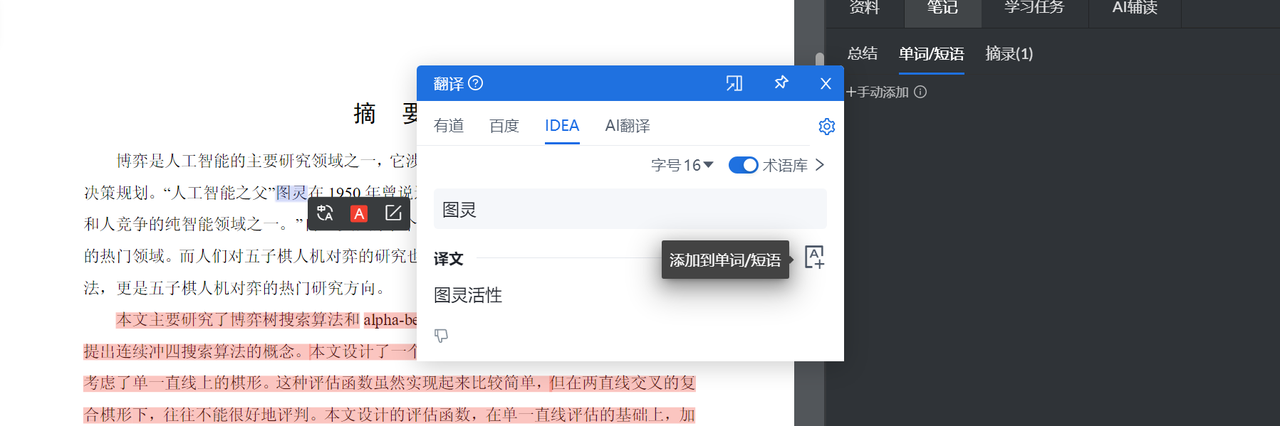Pin the translation popup window
Screen dimensions: 1280x426
point(781,83)
